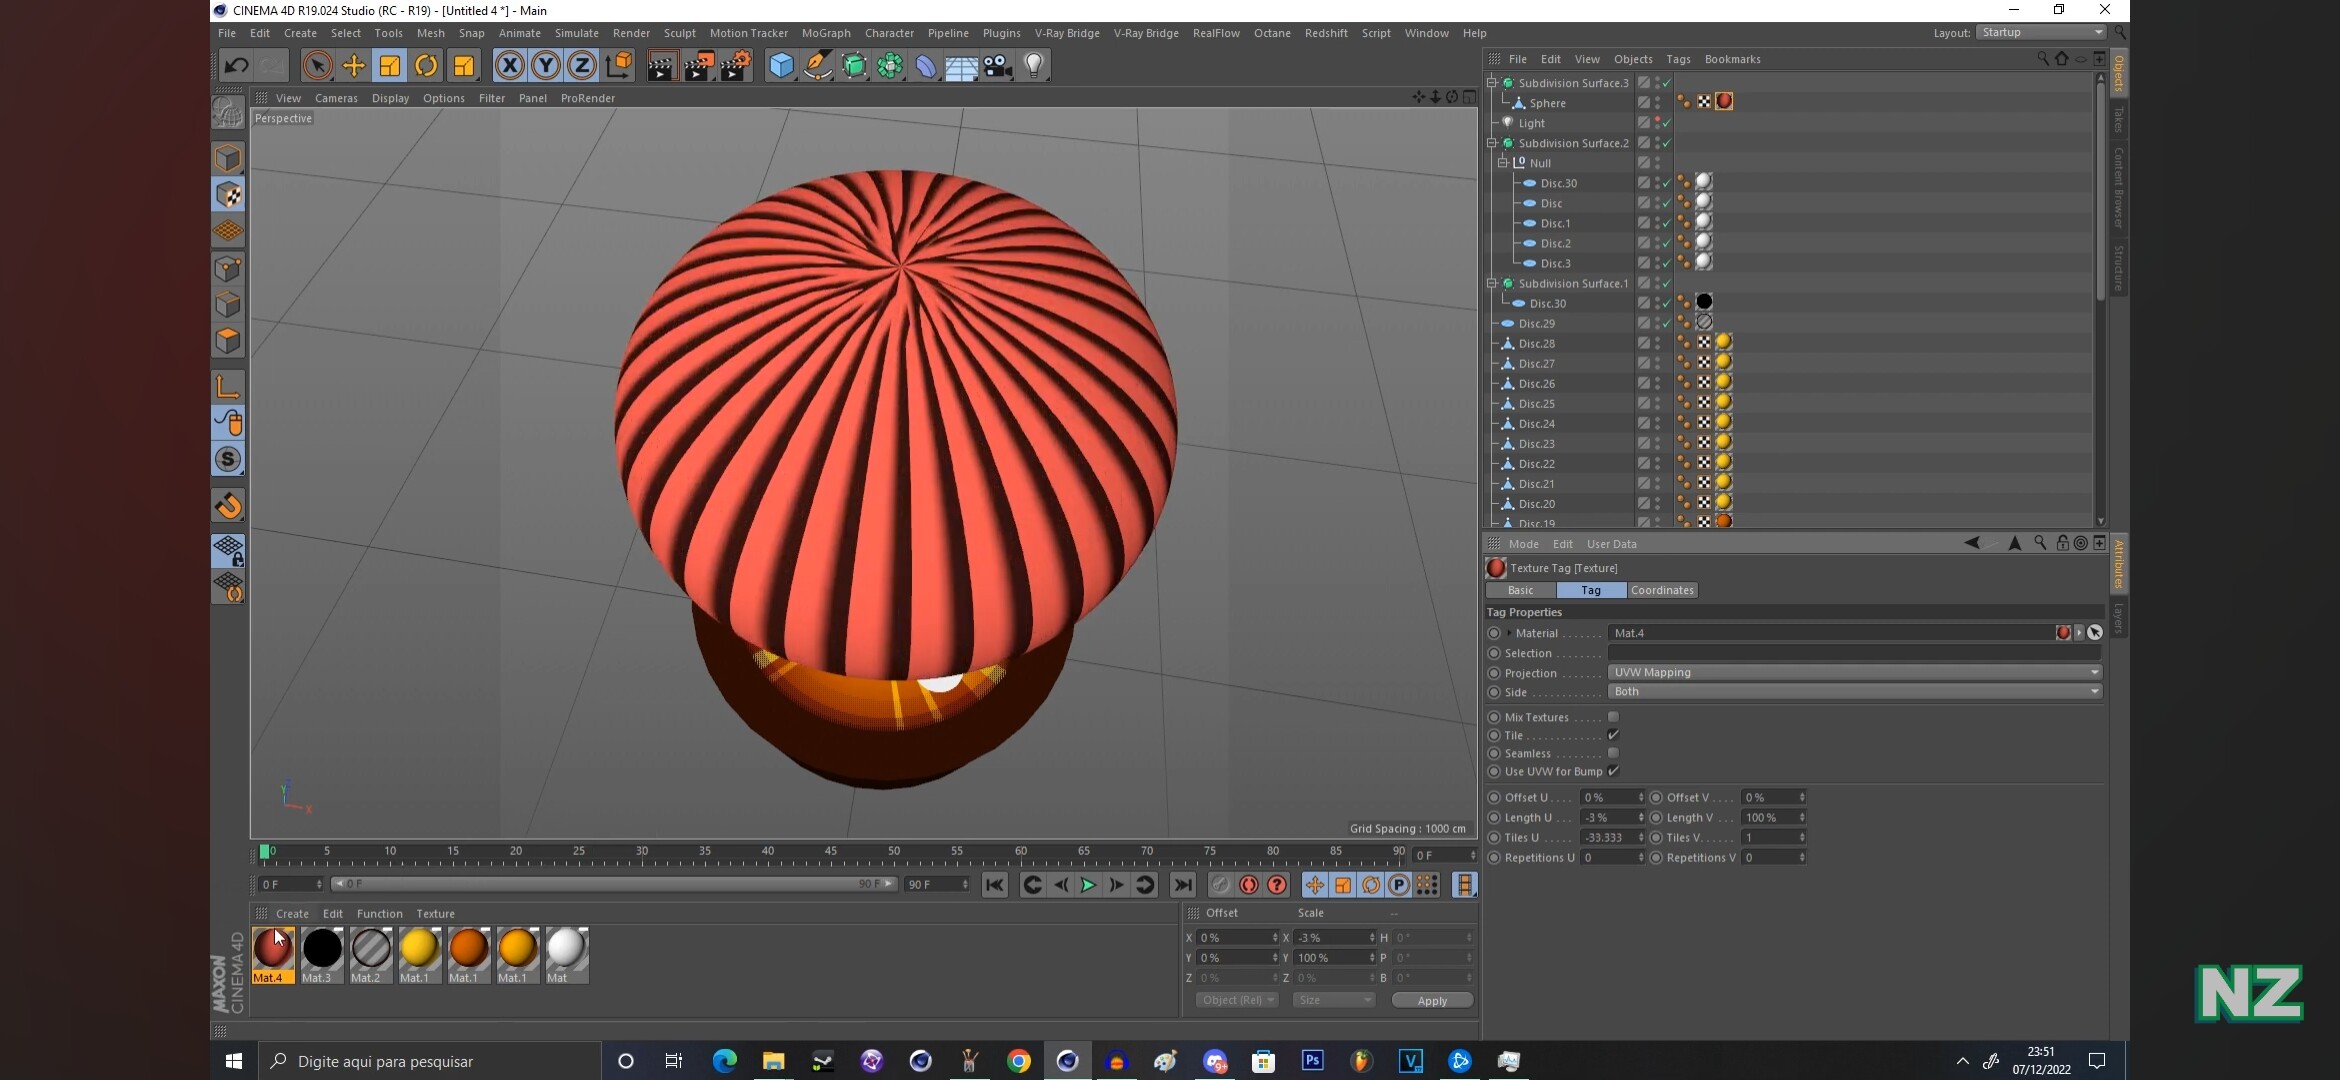The width and height of the screenshot is (2340, 1080).
Task: Click the Light object toolbar icon
Action: 1034,66
